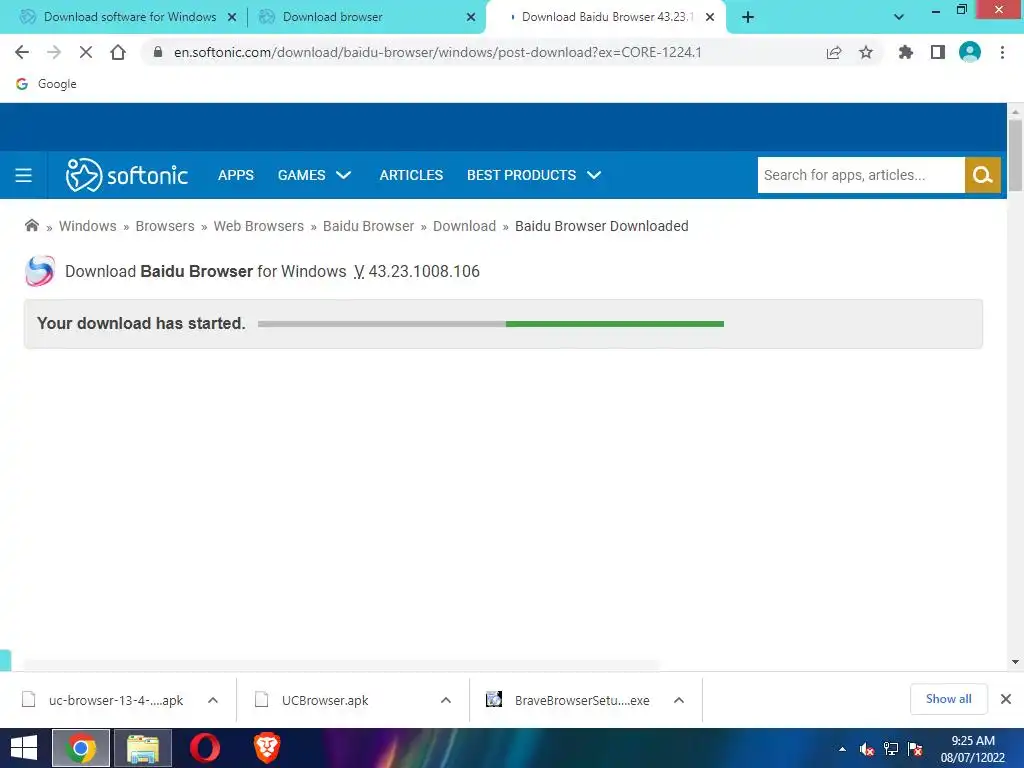1024x768 pixels.
Task: Expand options for UCBrowser.apk
Action: tap(446, 700)
